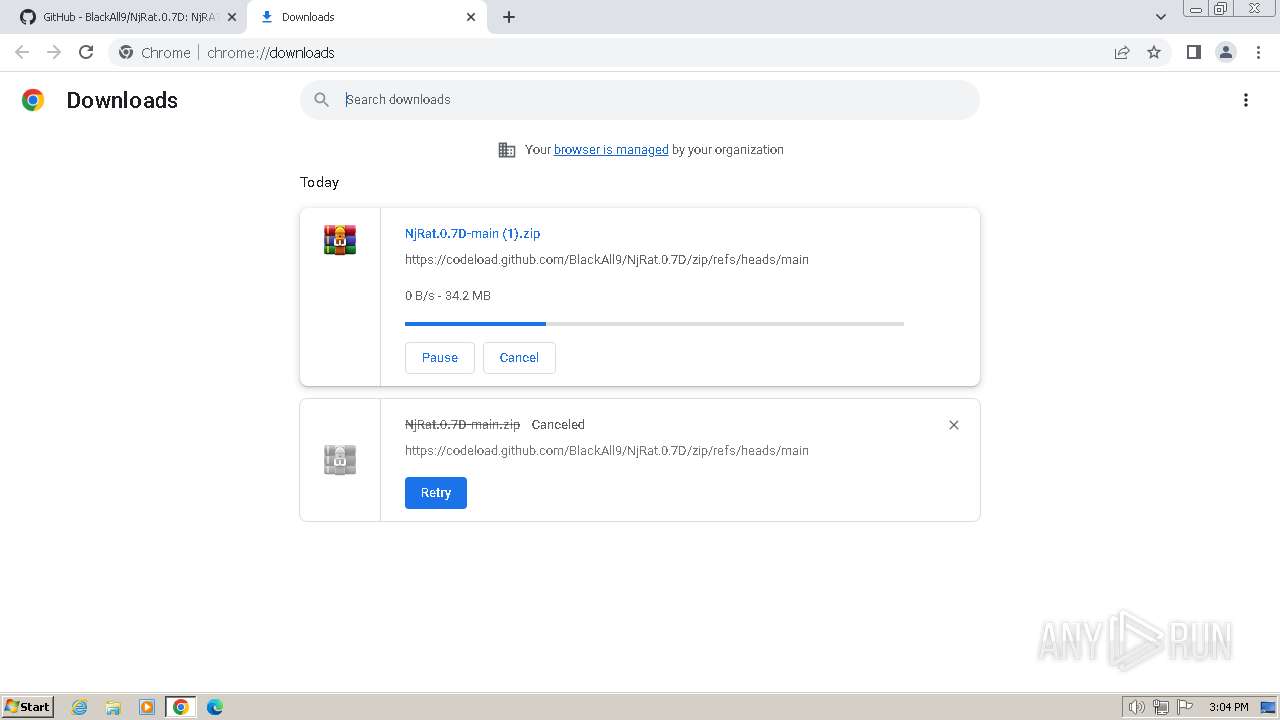Open NjRat.0.7D-main (1).zip file link

[x=472, y=233]
